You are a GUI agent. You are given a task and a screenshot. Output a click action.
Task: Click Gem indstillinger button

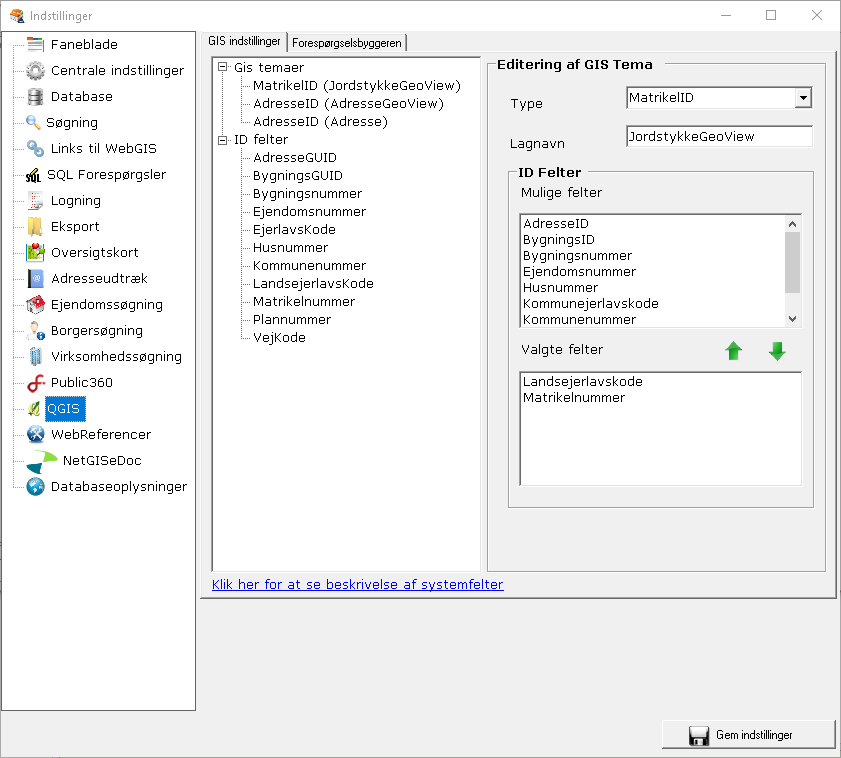pyautogui.click(x=748, y=735)
